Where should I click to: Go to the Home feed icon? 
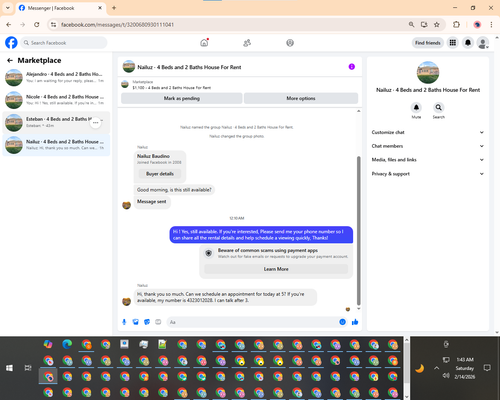[204, 43]
